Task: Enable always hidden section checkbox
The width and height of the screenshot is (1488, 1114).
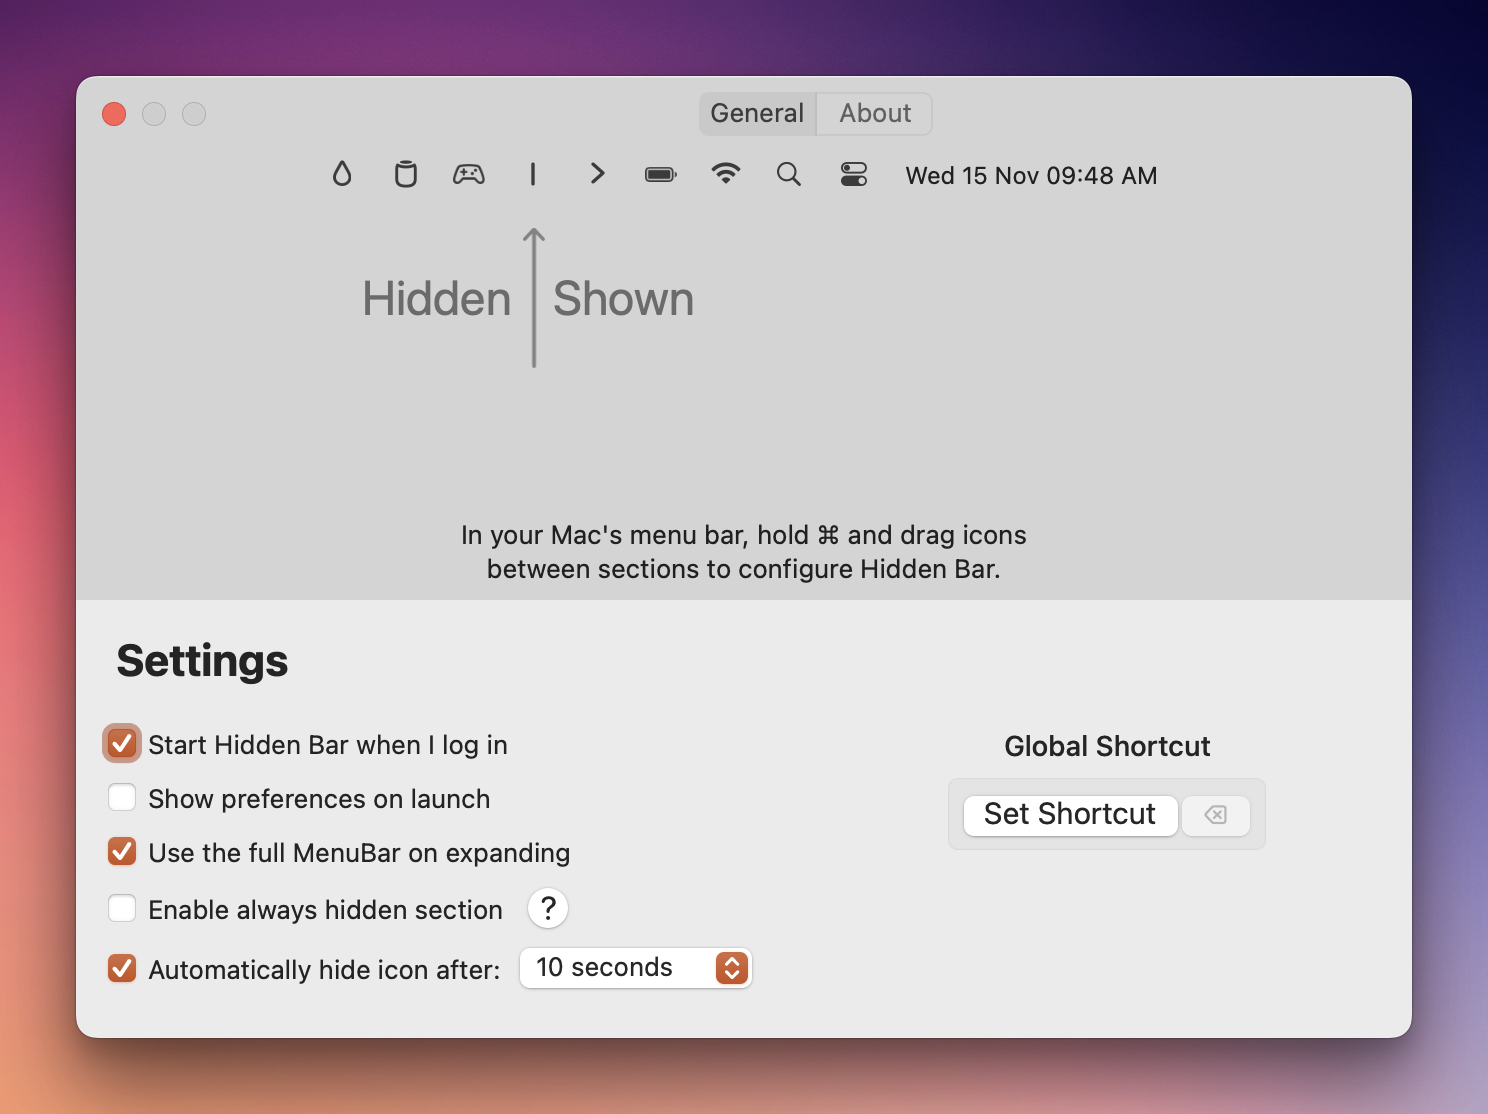Action: point(122,908)
